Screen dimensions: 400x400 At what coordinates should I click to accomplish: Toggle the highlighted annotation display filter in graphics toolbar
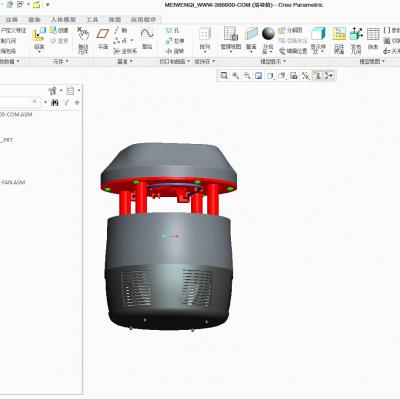[317, 76]
